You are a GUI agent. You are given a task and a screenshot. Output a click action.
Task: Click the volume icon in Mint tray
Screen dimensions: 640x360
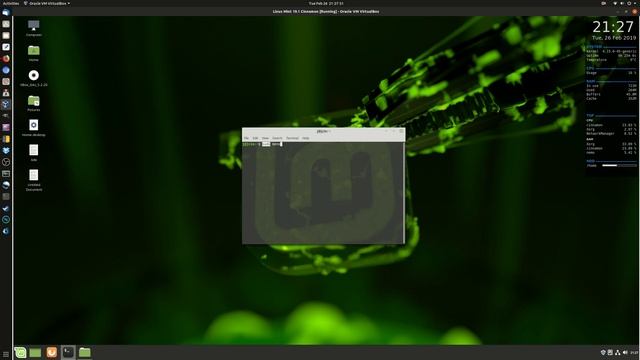point(625,352)
